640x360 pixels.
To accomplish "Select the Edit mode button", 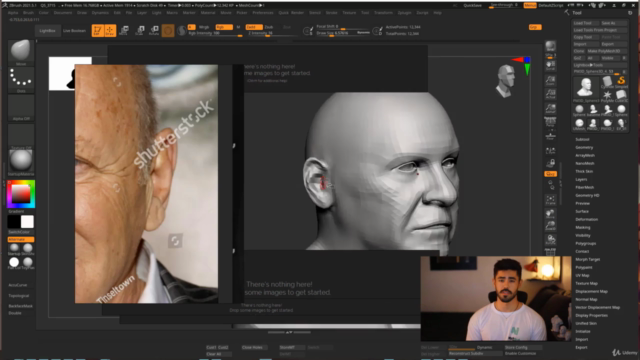I will coord(97,31).
